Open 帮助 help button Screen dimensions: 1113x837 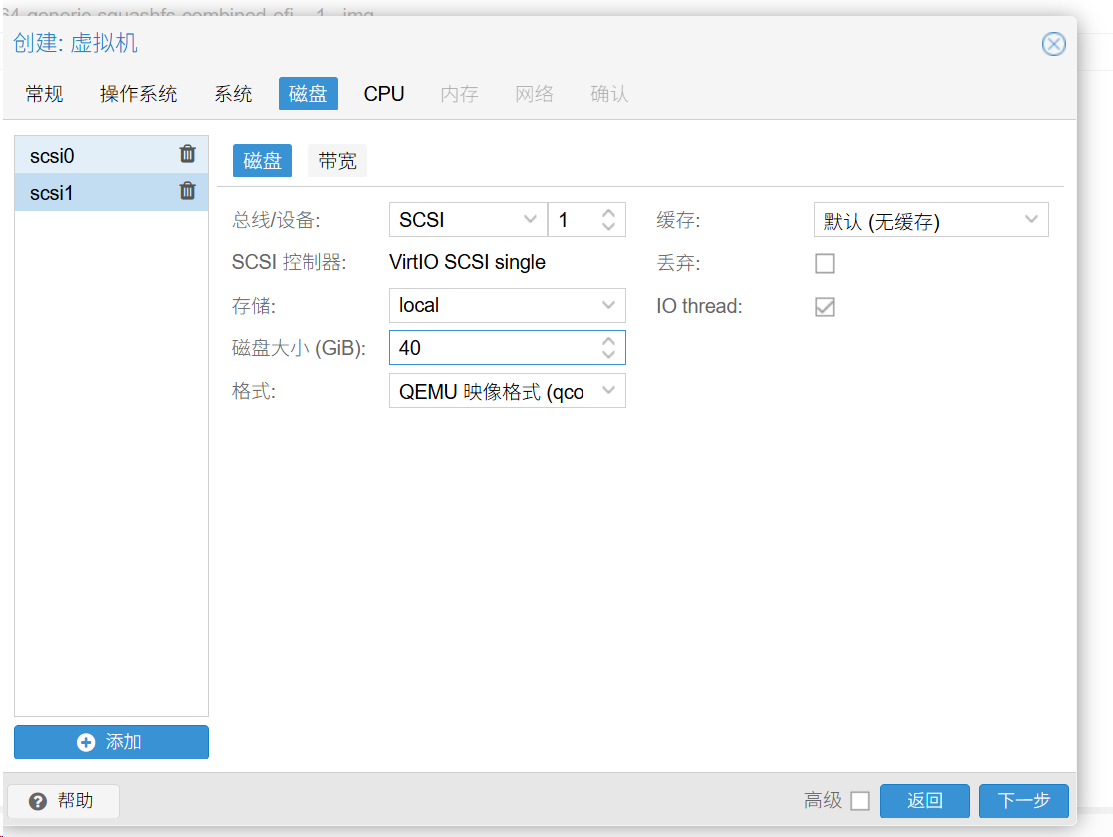pos(63,801)
